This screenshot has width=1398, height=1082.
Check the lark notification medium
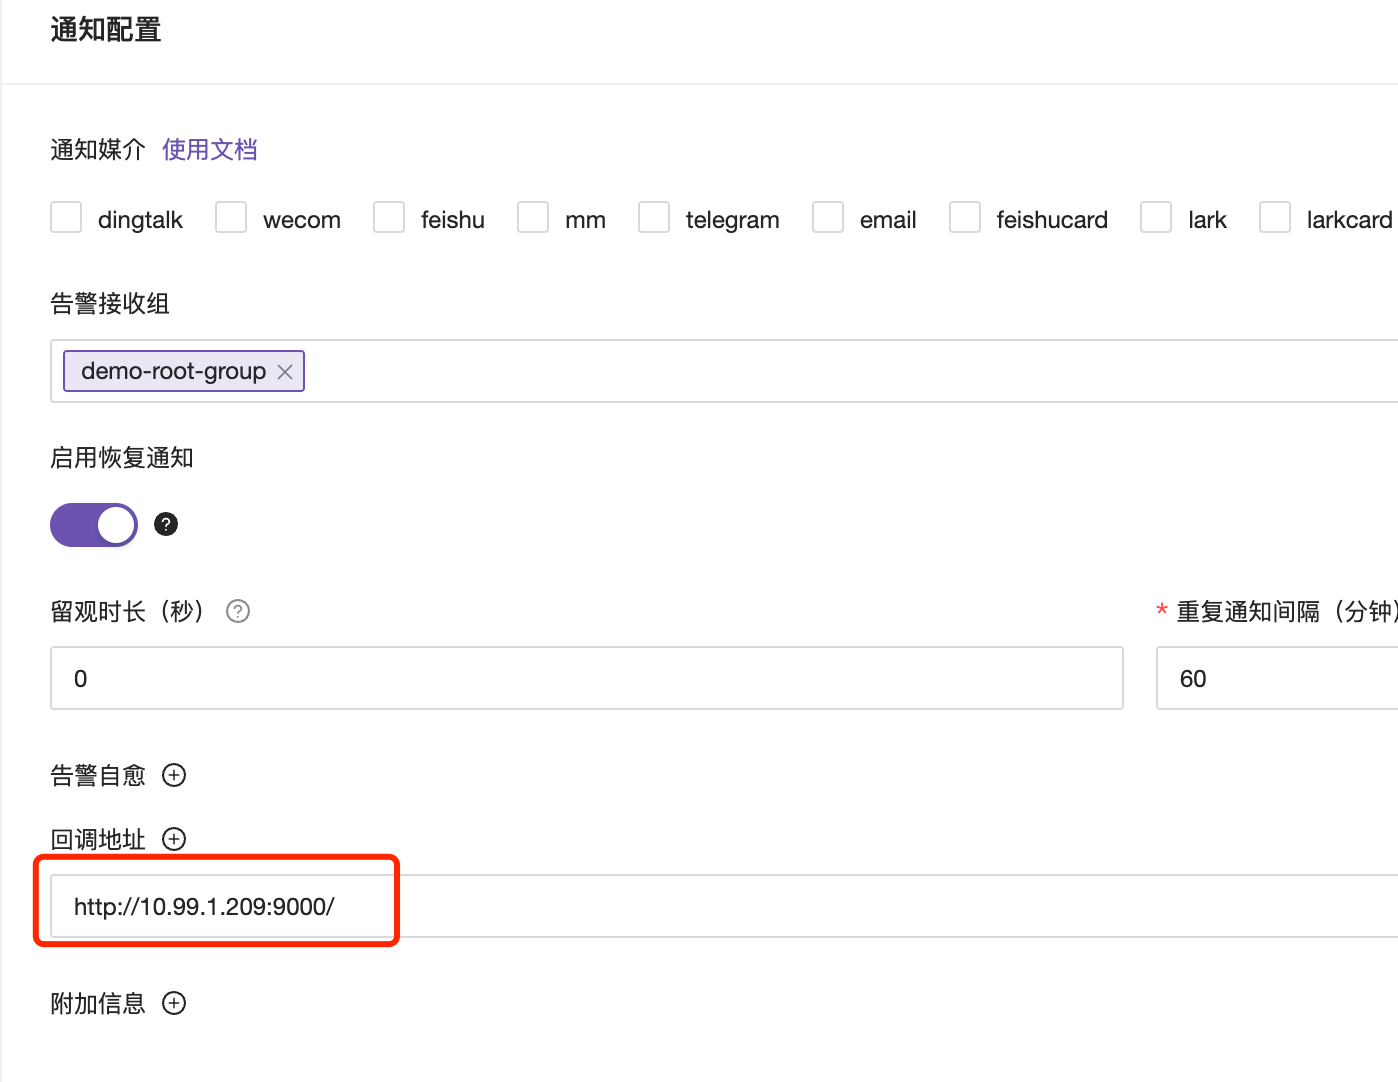1156,217
